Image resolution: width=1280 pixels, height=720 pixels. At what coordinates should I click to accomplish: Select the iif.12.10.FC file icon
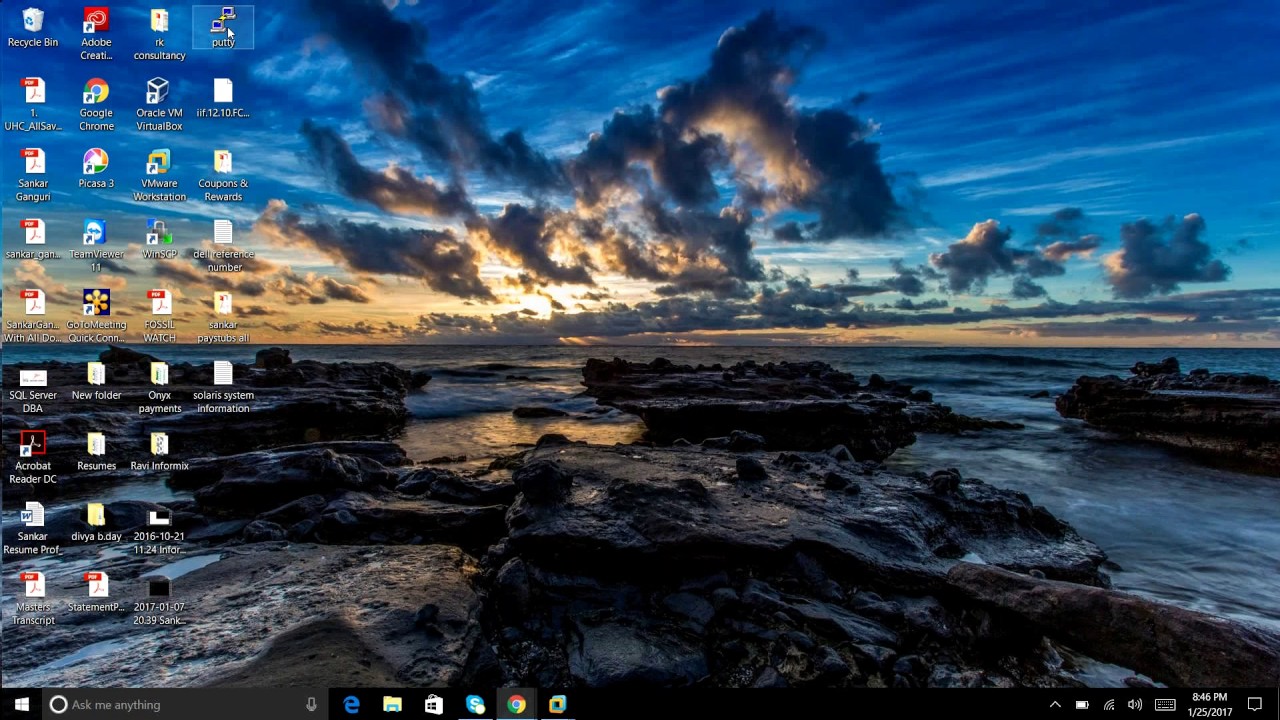[x=223, y=99]
